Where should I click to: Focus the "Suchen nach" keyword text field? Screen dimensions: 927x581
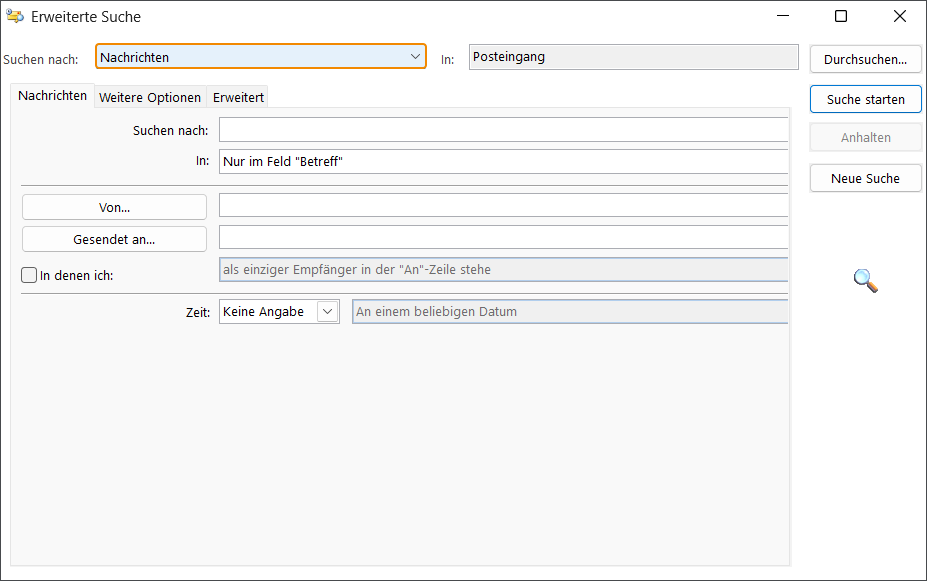504,130
